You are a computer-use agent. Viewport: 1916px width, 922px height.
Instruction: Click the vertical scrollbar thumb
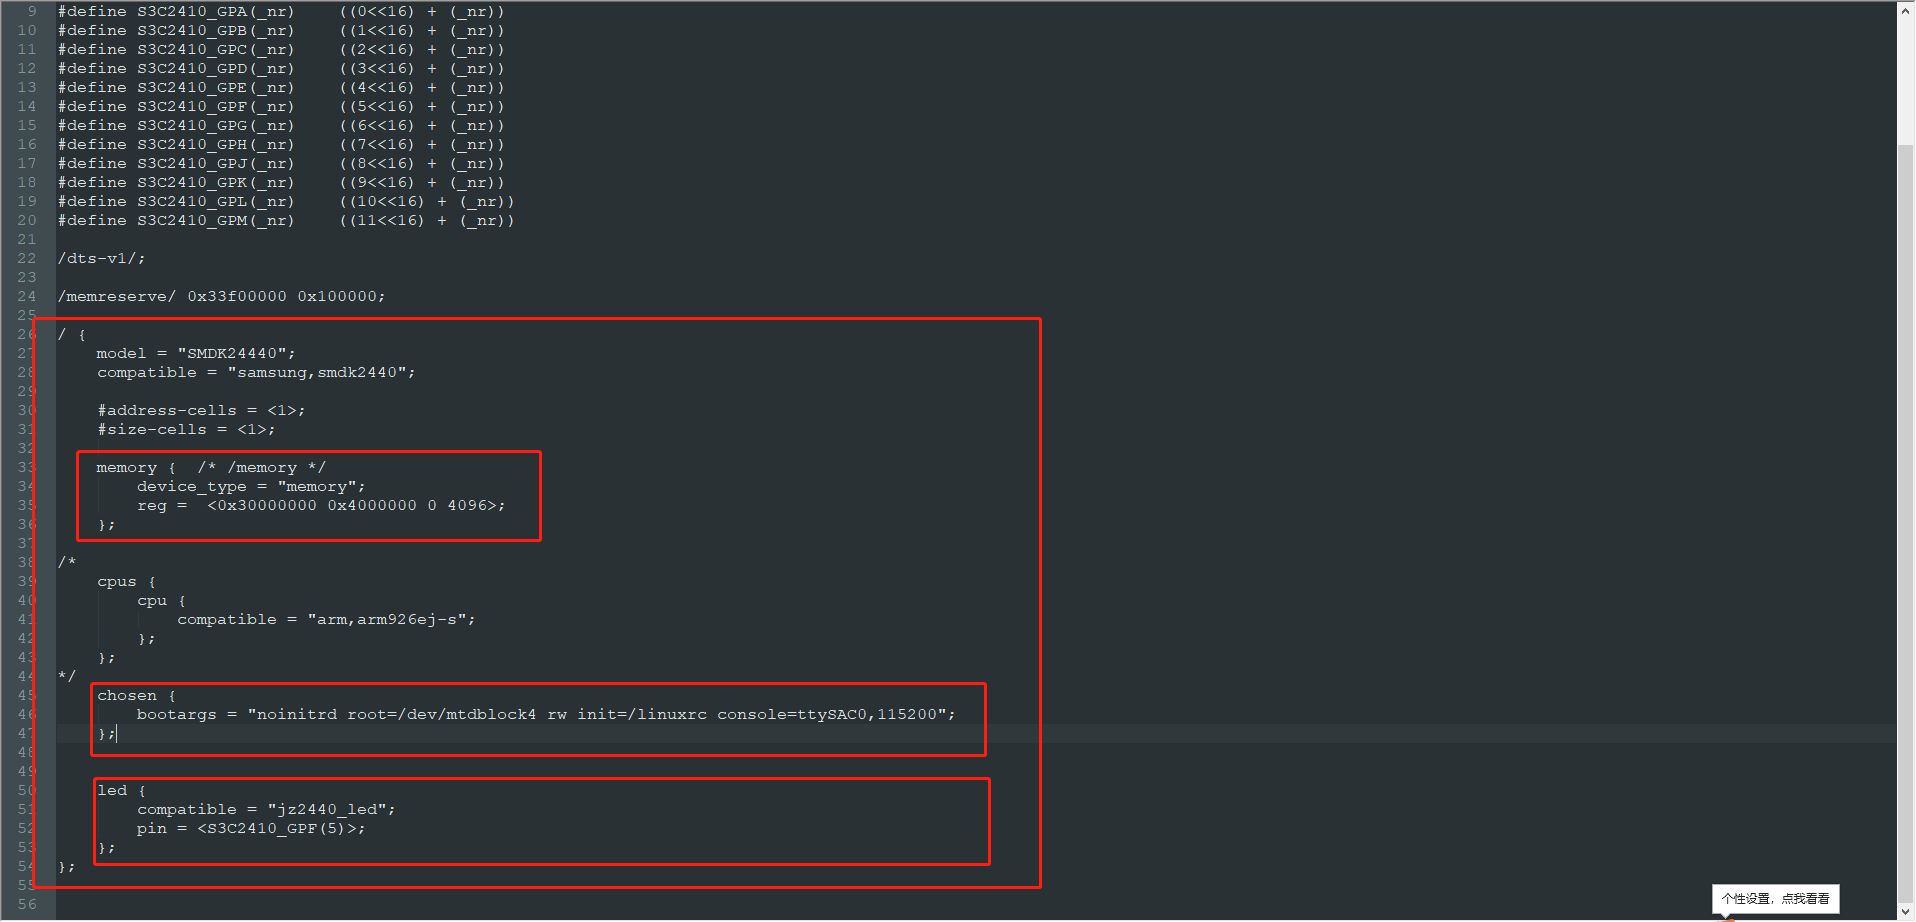[1905, 525]
